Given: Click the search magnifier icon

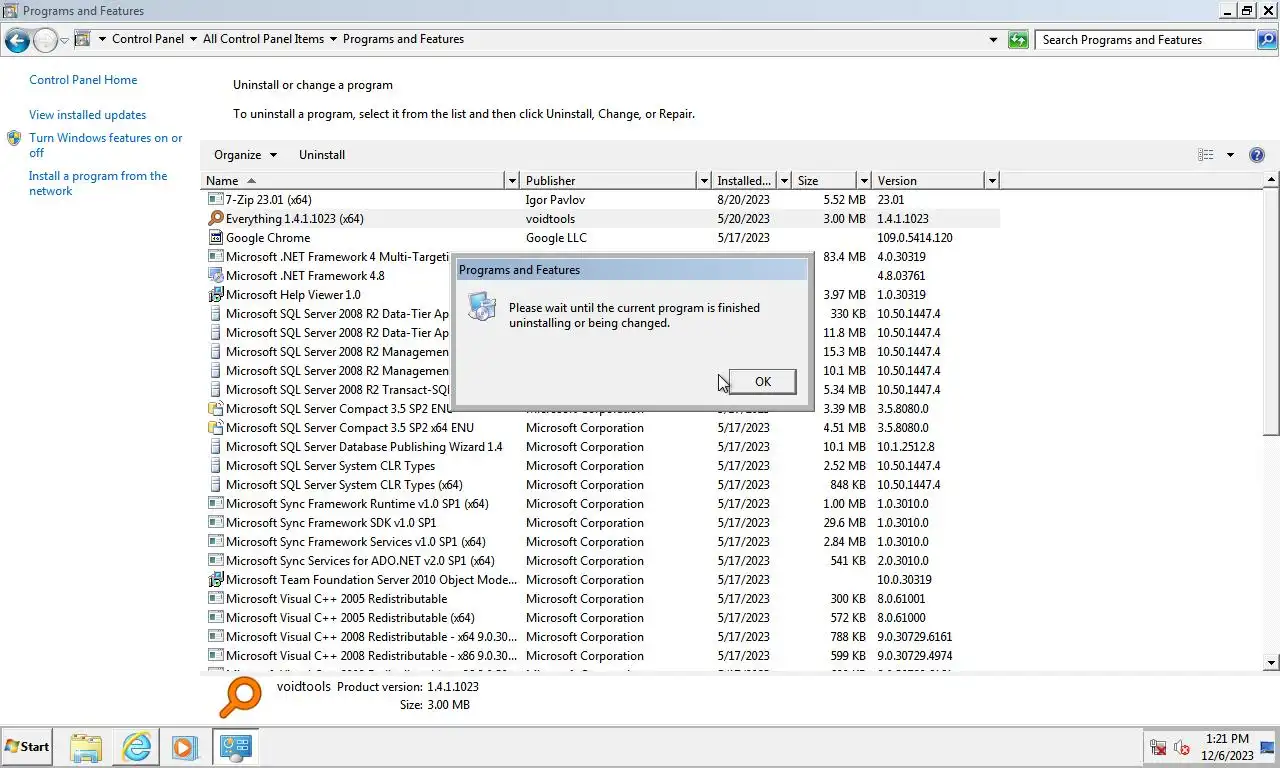Looking at the screenshot, I should tap(1267, 40).
